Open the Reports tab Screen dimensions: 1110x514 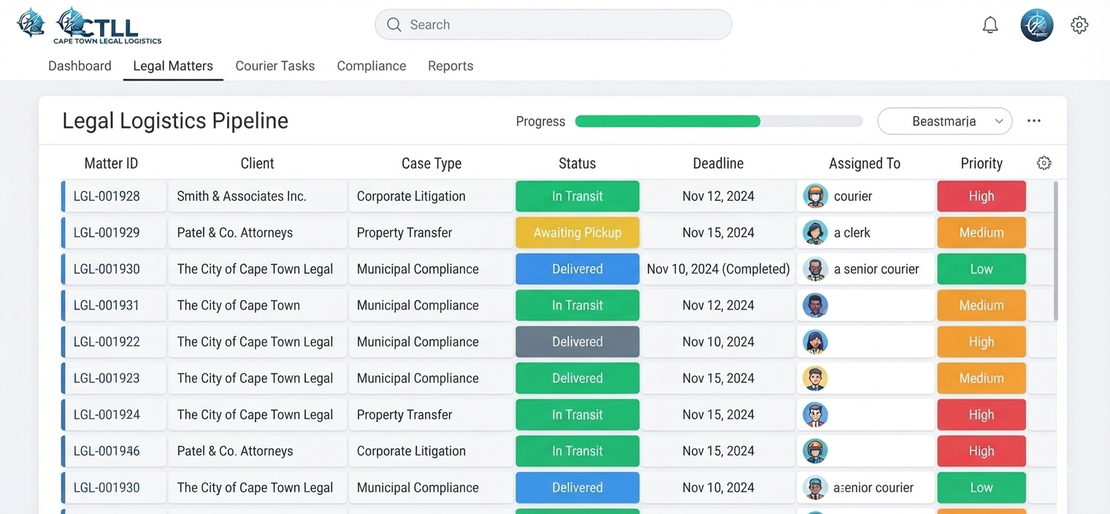450,66
